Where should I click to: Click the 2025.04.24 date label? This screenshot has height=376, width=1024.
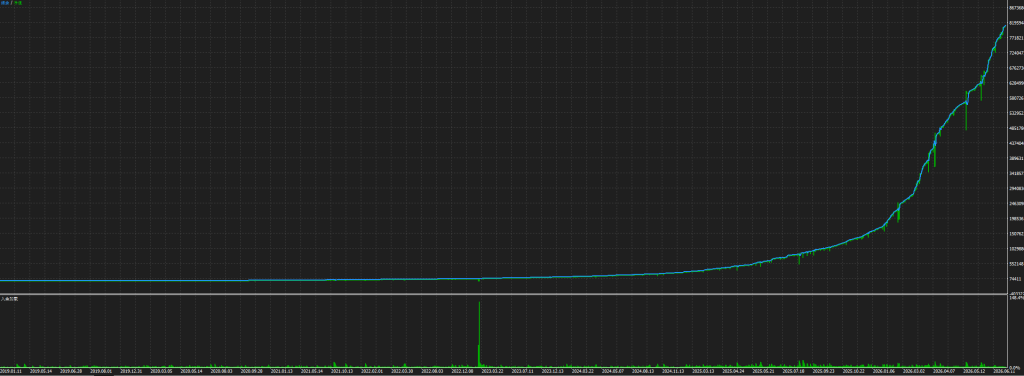click(x=733, y=371)
